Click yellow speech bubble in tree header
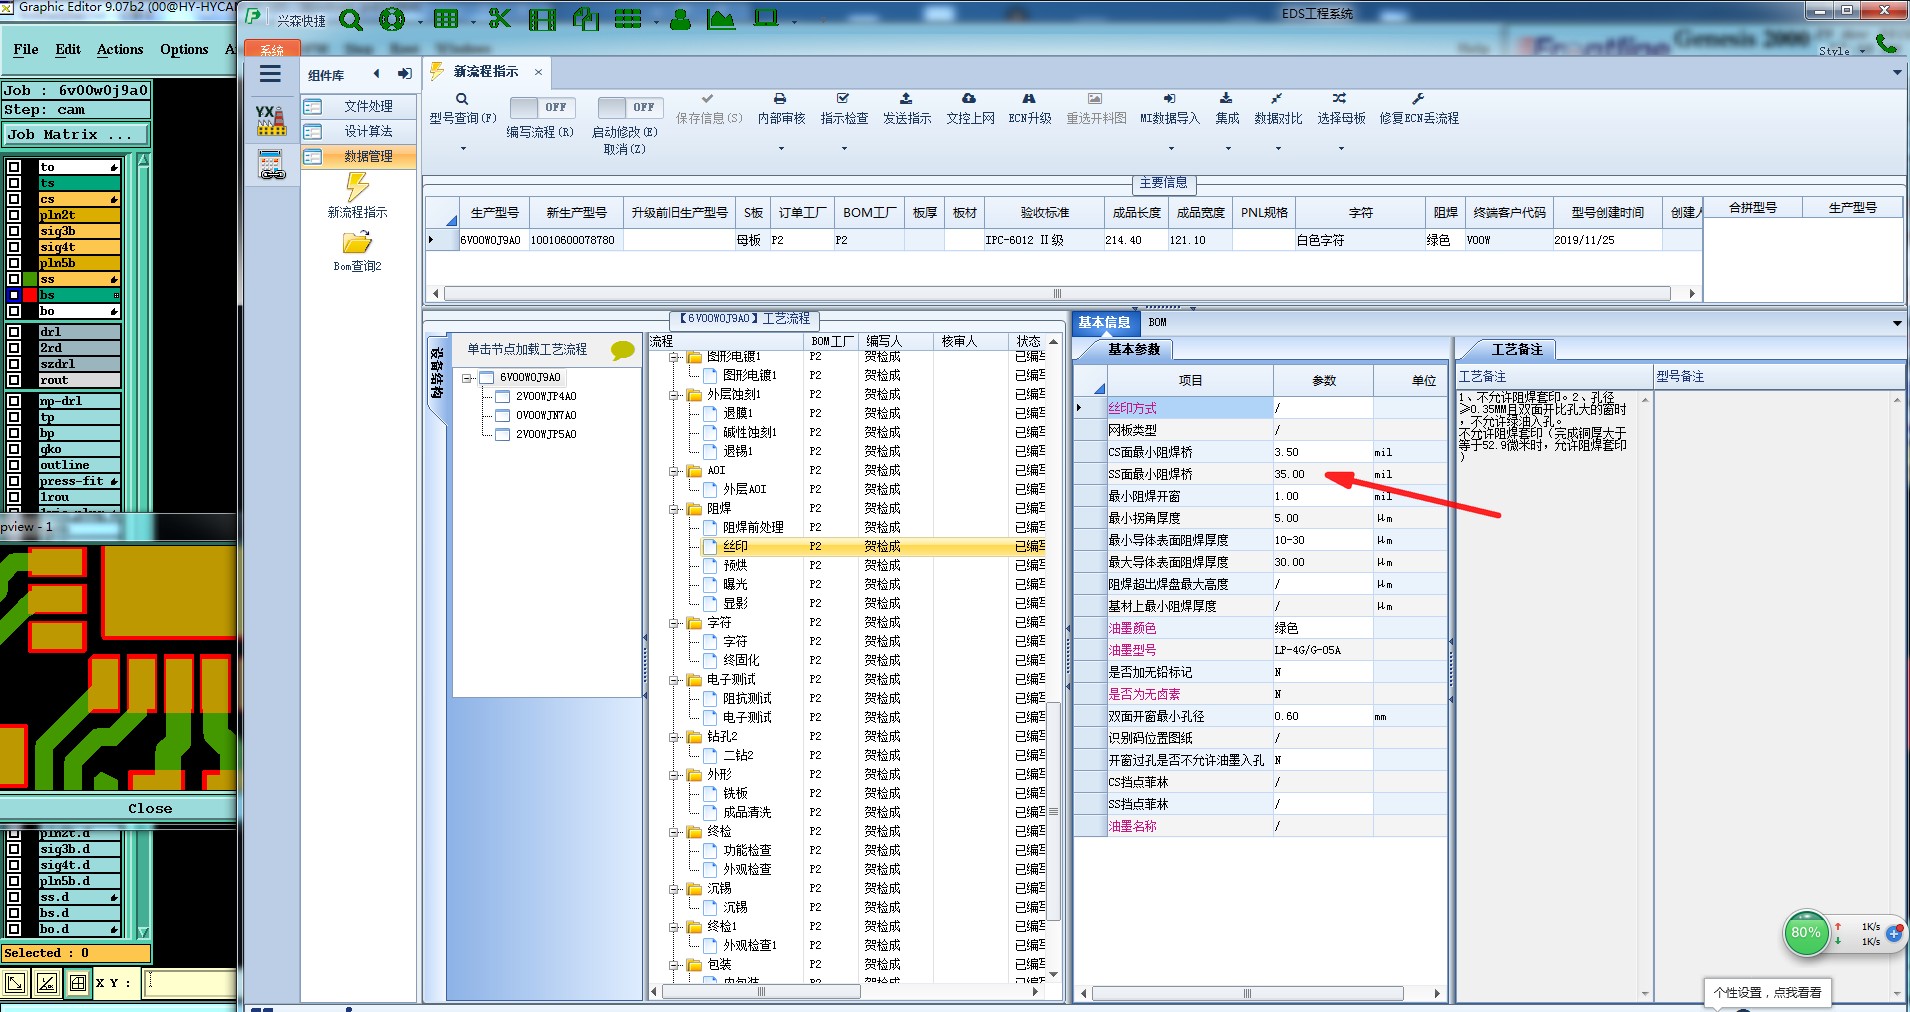Screen dimensions: 1910x1012 coord(622,350)
